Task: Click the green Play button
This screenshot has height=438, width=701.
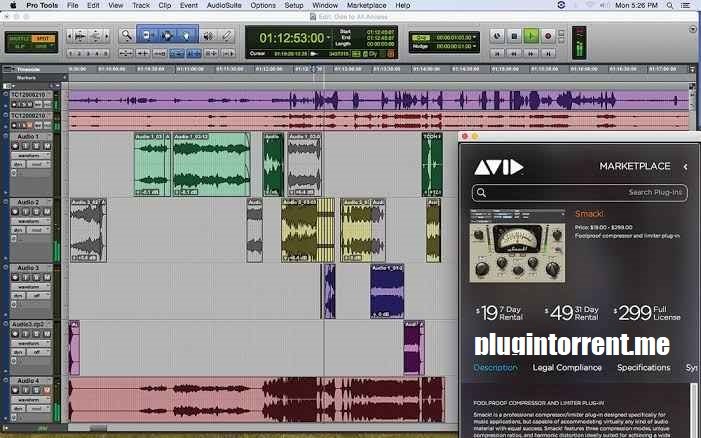Action: click(531, 36)
